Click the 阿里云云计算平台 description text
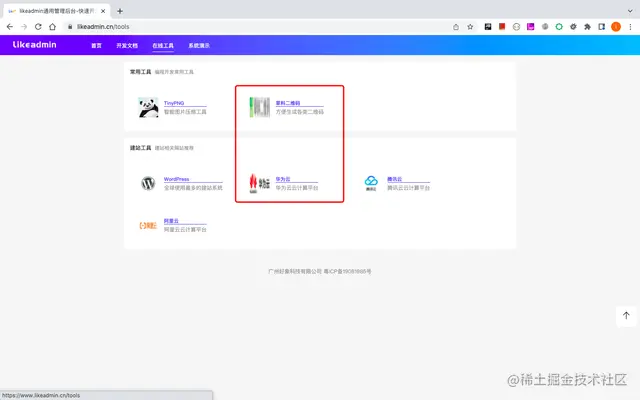The width and height of the screenshot is (640, 400). tap(185, 230)
